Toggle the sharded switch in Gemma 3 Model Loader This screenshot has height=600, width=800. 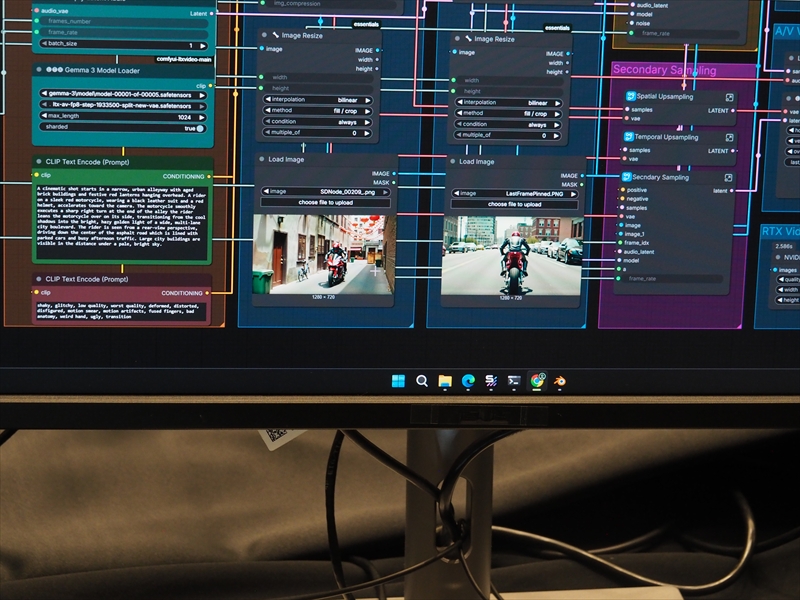click(x=200, y=128)
